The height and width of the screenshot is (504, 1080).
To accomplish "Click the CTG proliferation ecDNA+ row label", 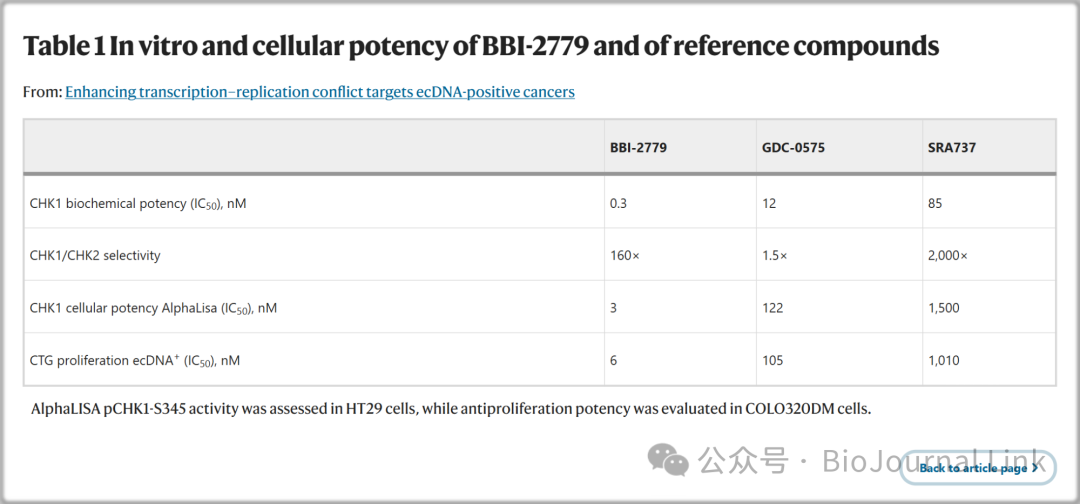I will (x=135, y=360).
